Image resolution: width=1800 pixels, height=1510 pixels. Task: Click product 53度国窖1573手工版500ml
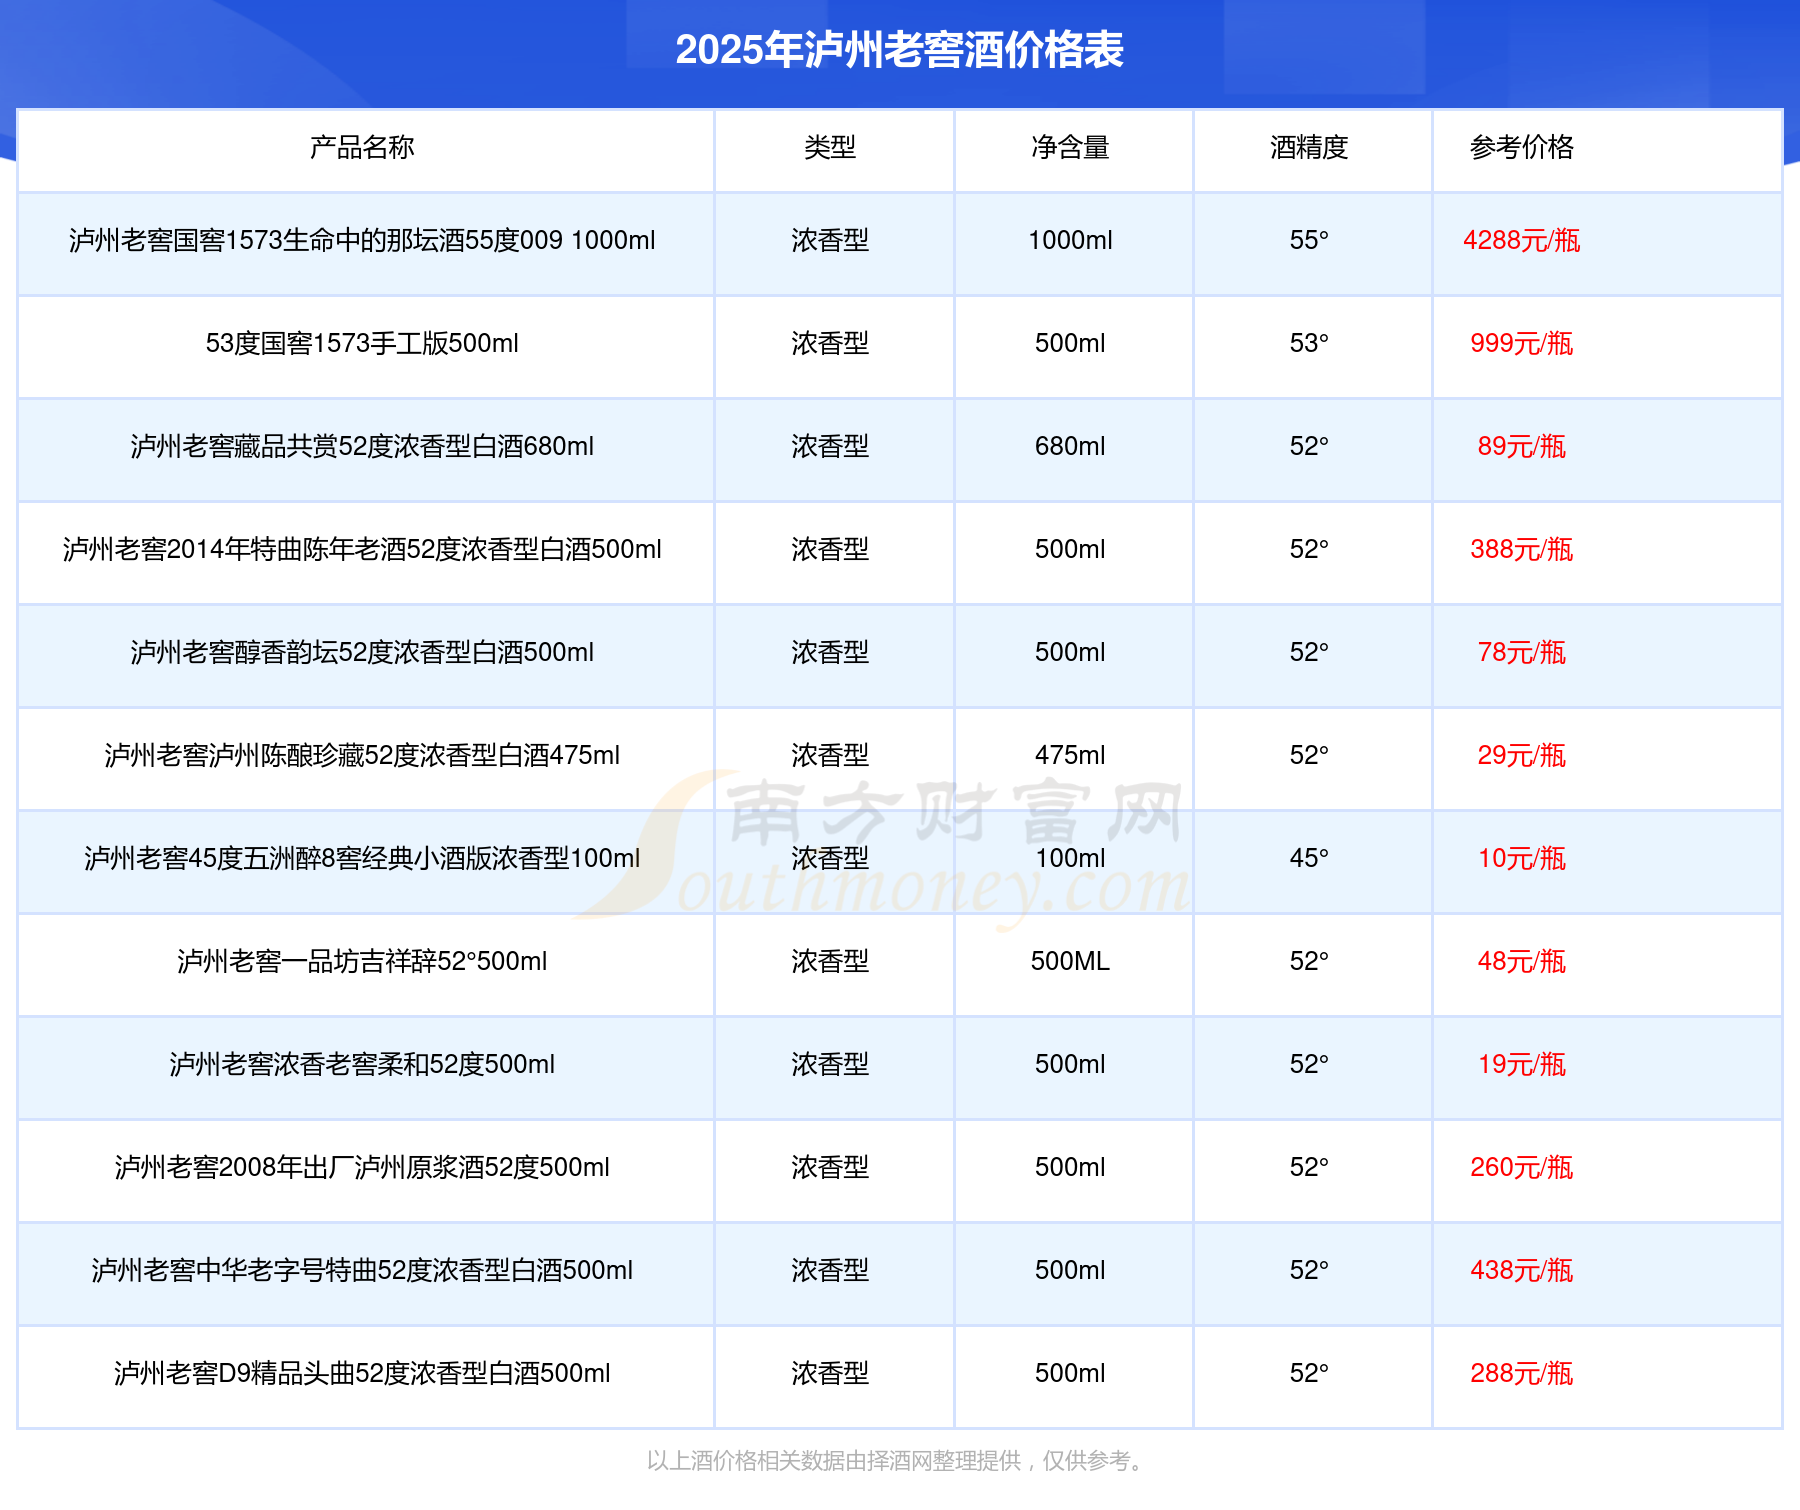tap(362, 344)
